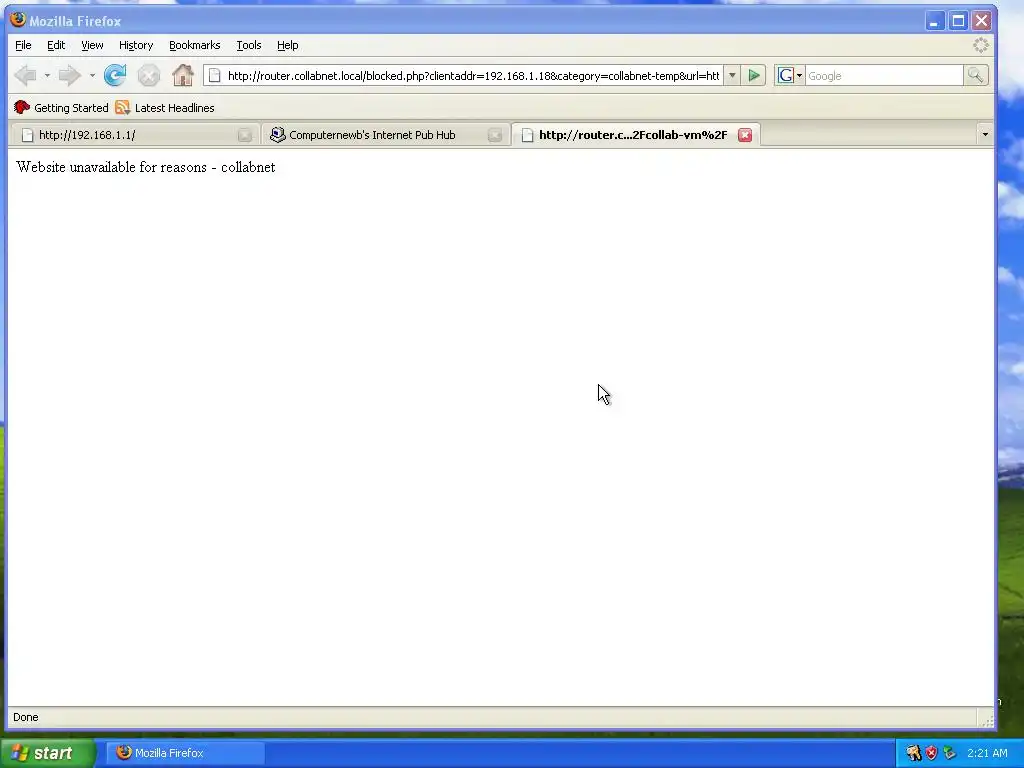Open the list all tabs dropdown
Image resolution: width=1024 pixels, height=768 pixels.
[985, 135]
